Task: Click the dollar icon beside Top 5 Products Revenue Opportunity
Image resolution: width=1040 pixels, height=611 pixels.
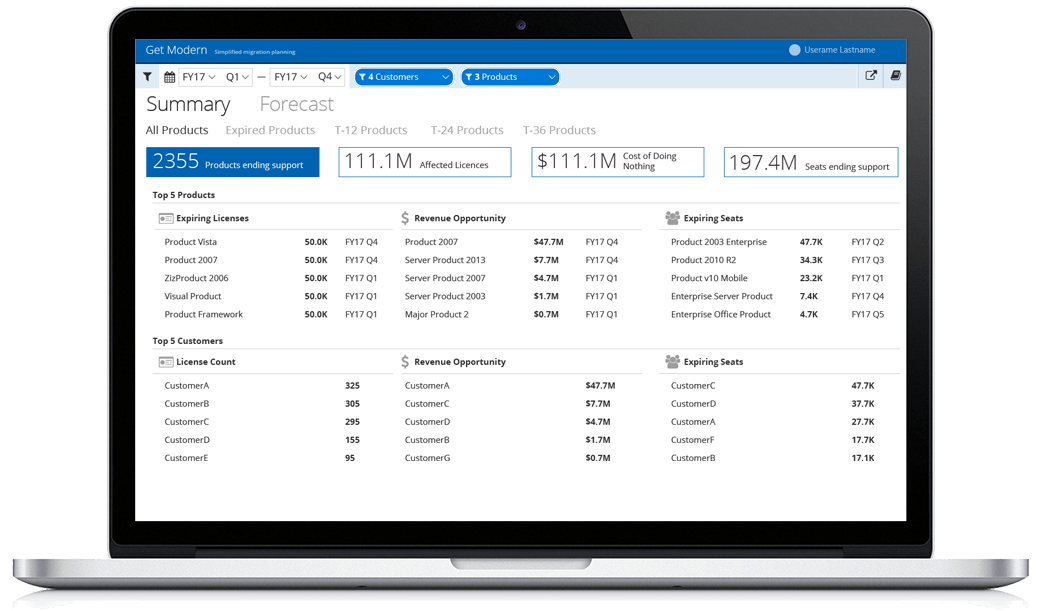Action: click(x=405, y=218)
